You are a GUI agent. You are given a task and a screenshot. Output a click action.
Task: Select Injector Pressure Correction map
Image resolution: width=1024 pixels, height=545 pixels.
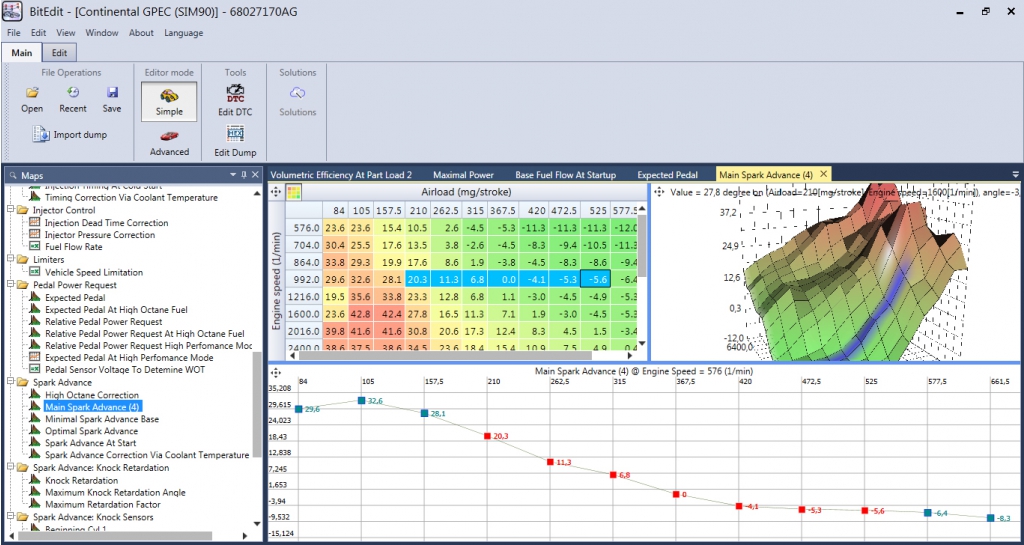point(100,235)
